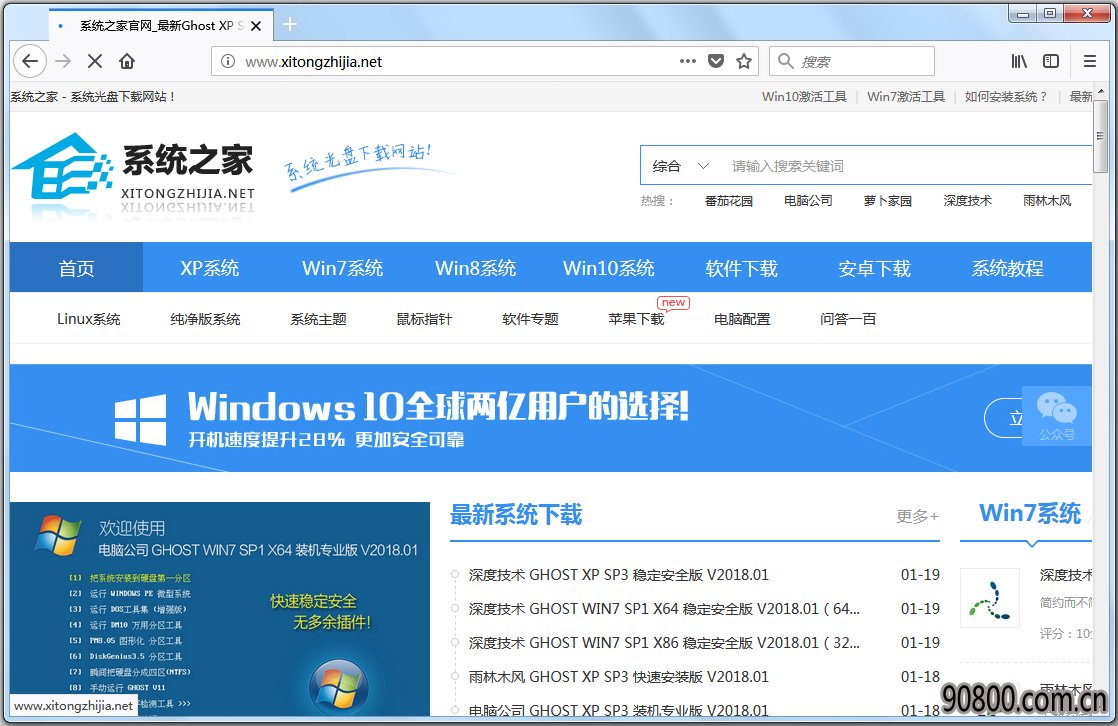1118x726 pixels.
Task: Click the Win7激活工具 top link
Action: [906, 96]
